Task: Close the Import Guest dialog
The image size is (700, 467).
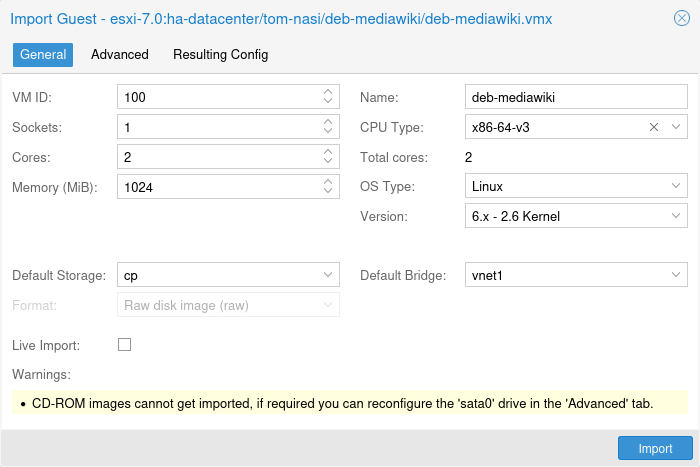Action: (x=681, y=18)
